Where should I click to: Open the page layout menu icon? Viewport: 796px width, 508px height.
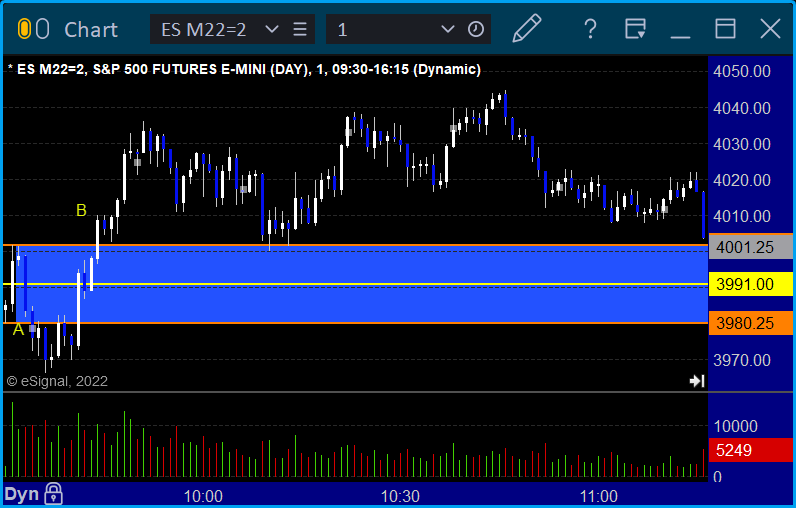[x=635, y=29]
